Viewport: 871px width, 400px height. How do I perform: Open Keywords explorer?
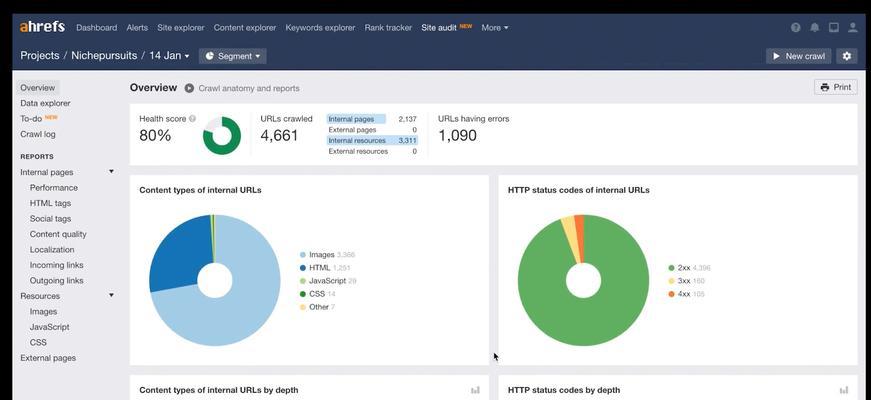[321, 27]
